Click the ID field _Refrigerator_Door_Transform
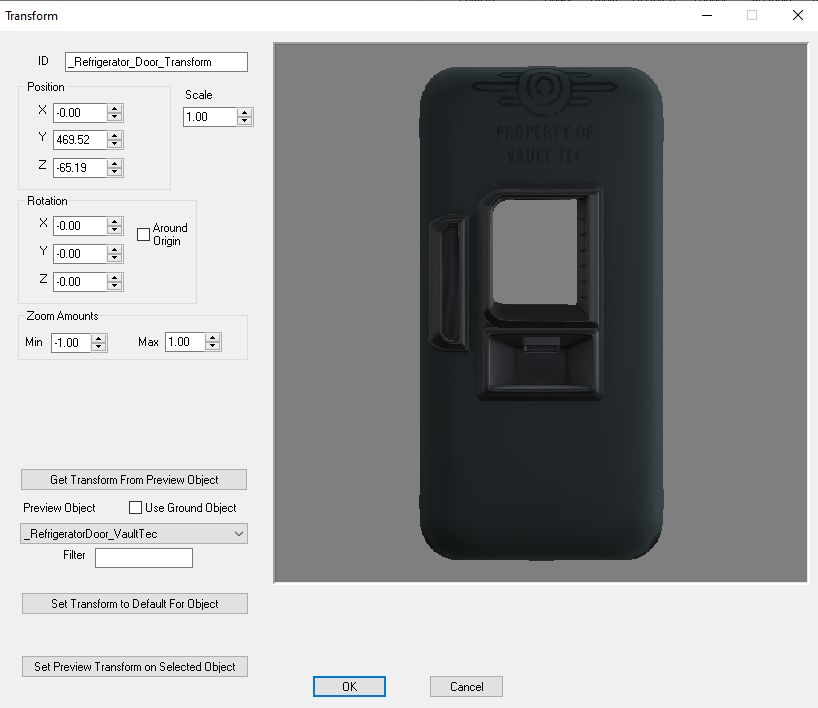This screenshot has width=818, height=708. pos(156,62)
